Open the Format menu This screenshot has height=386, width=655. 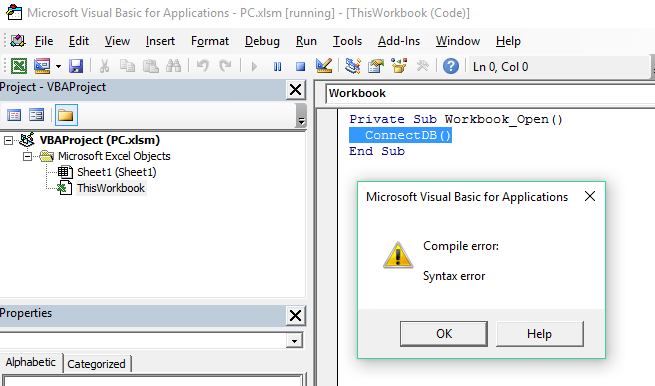[x=210, y=41]
